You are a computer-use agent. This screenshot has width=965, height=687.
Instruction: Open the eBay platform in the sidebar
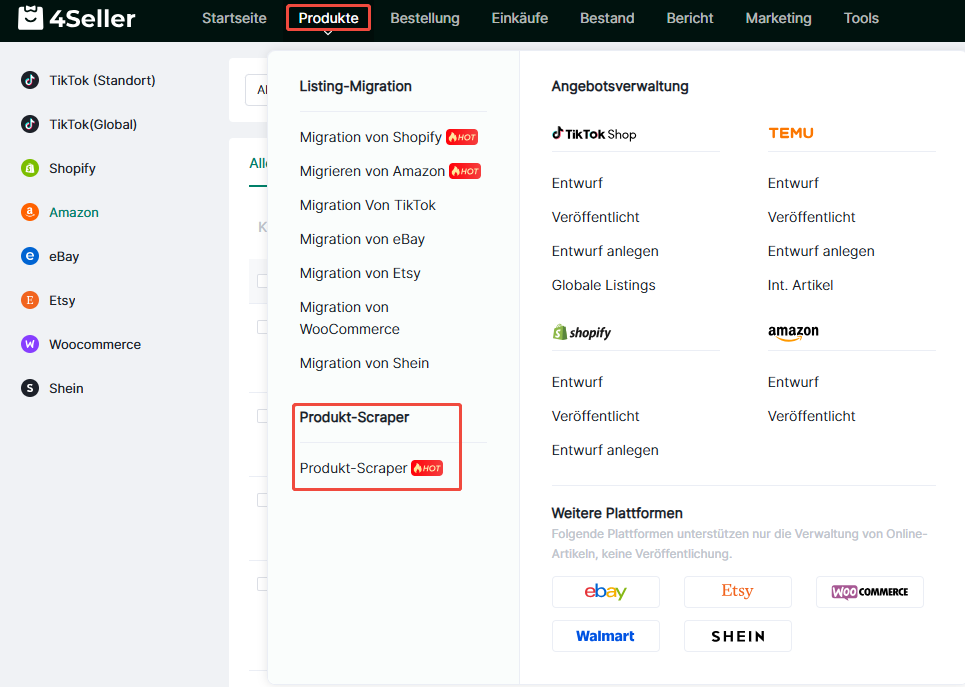(x=30, y=256)
